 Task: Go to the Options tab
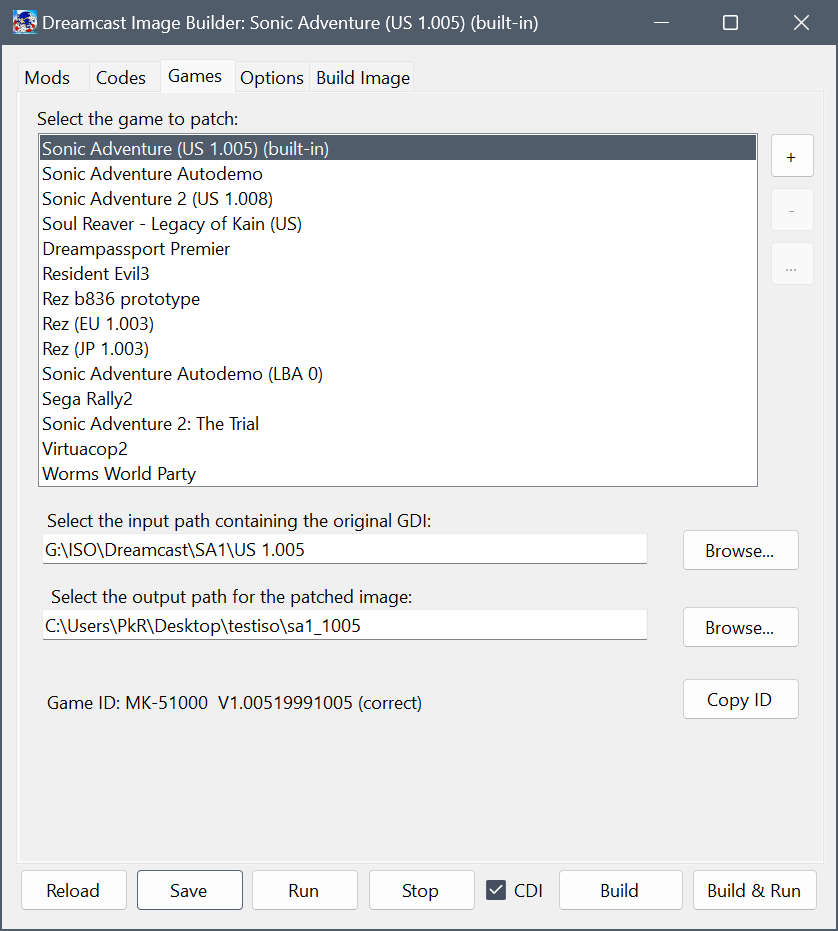[271, 77]
